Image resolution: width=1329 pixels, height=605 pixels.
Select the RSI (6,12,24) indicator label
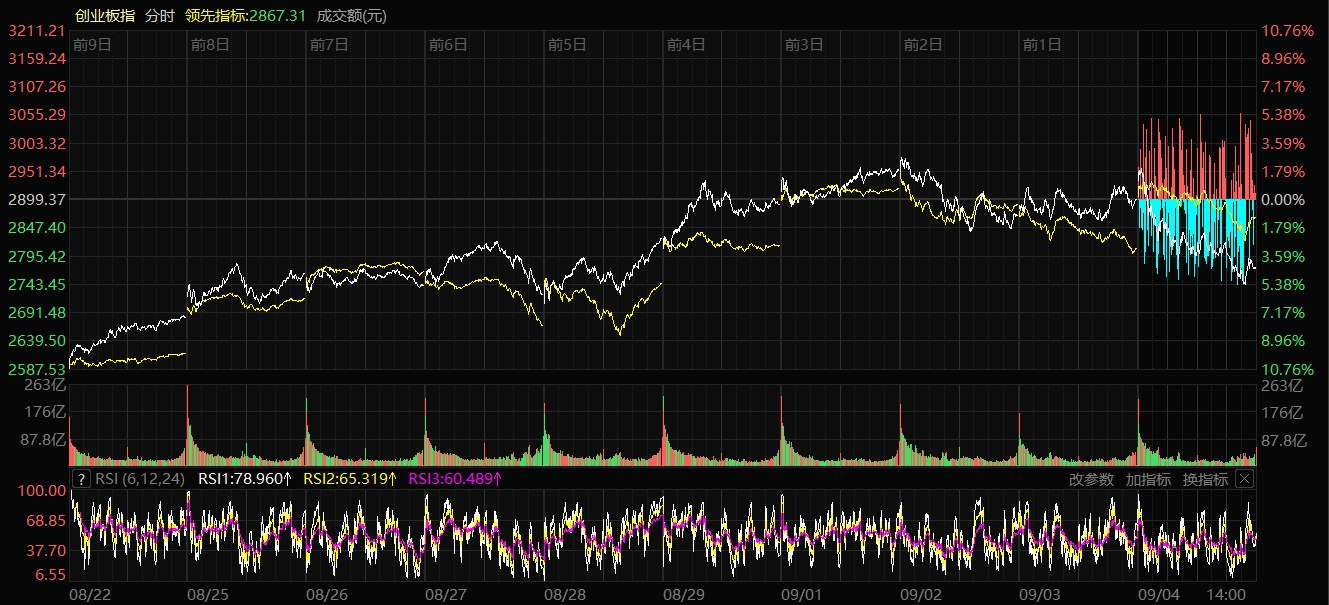pos(140,479)
